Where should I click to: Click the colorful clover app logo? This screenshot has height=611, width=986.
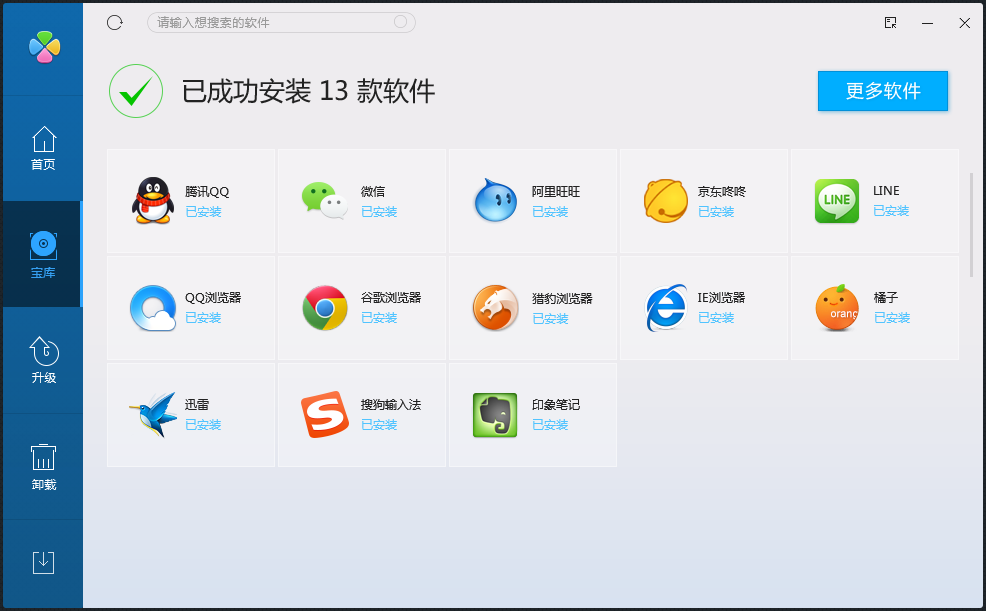[44, 47]
